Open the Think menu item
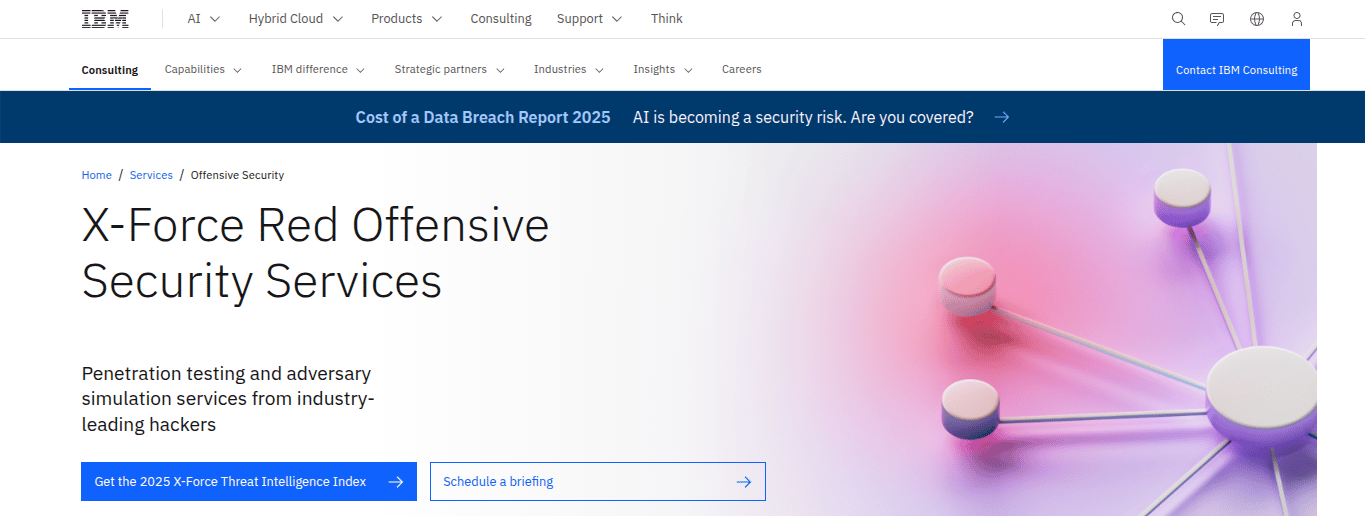The height and width of the screenshot is (516, 1365). (x=667, y=19)
